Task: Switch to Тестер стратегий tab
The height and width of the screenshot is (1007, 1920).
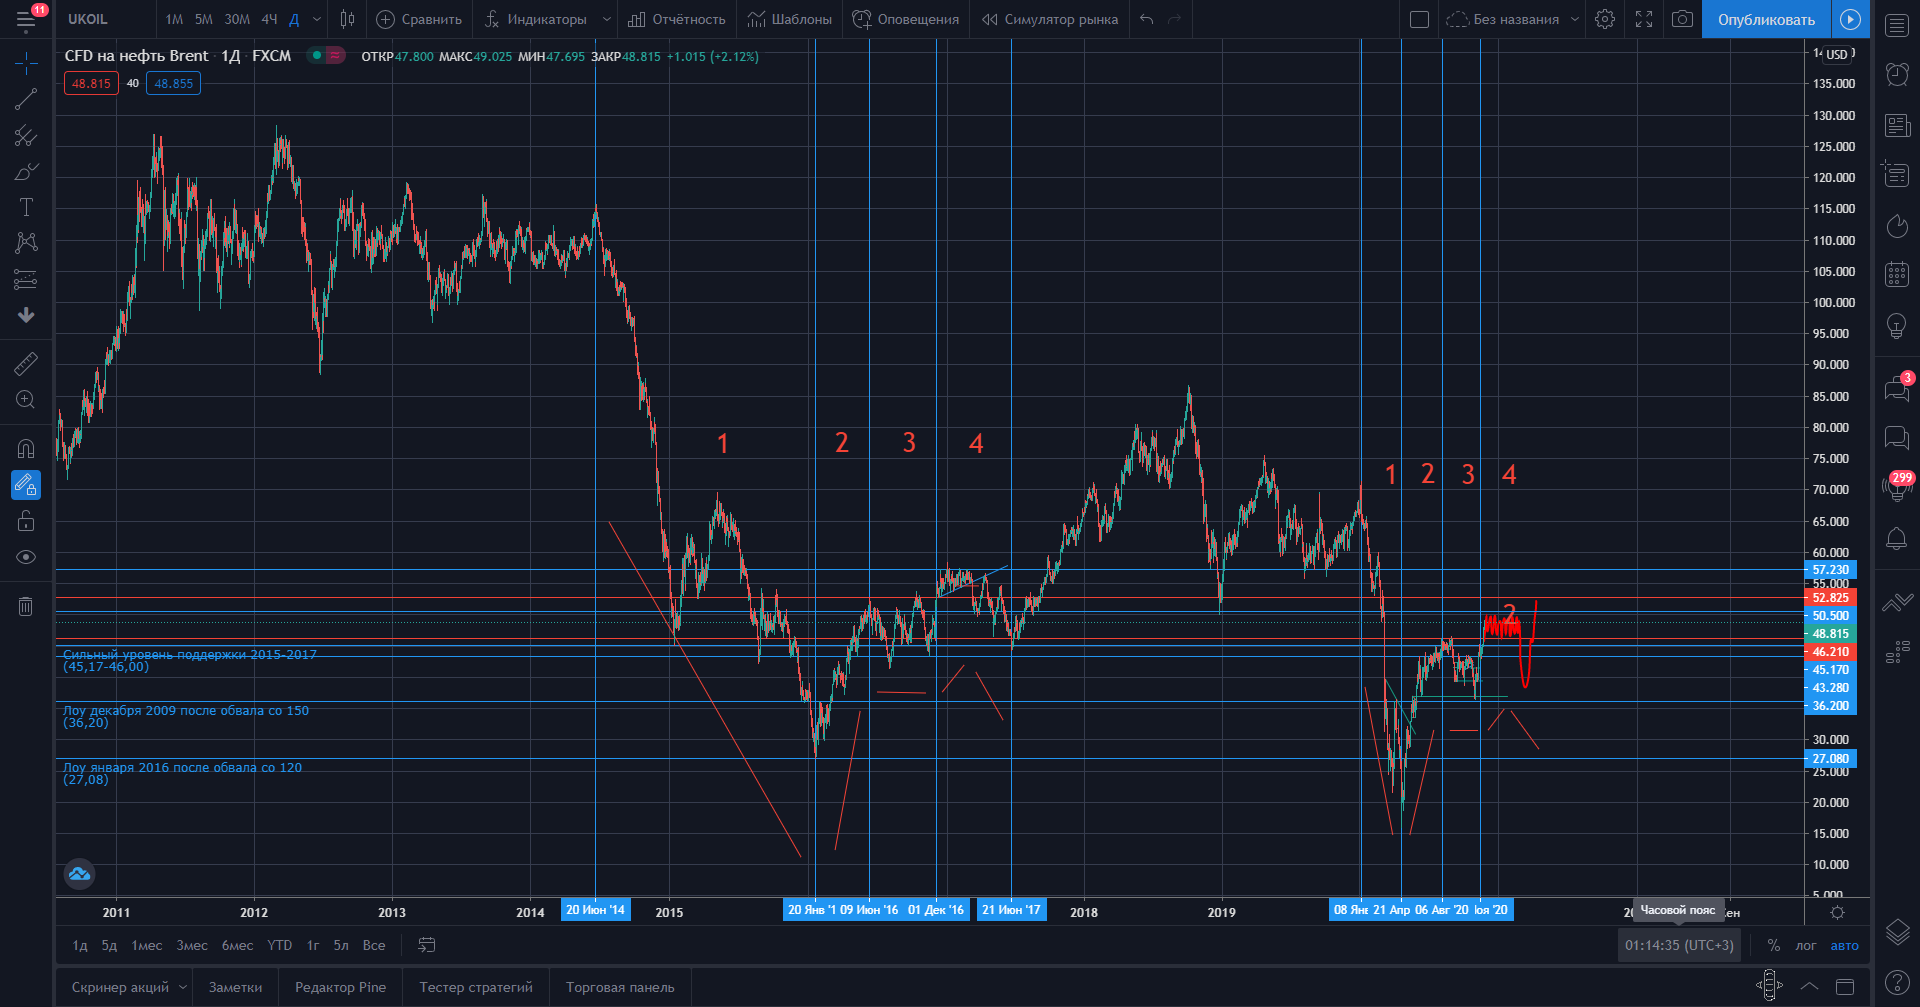Action: [x=476, y=987]
